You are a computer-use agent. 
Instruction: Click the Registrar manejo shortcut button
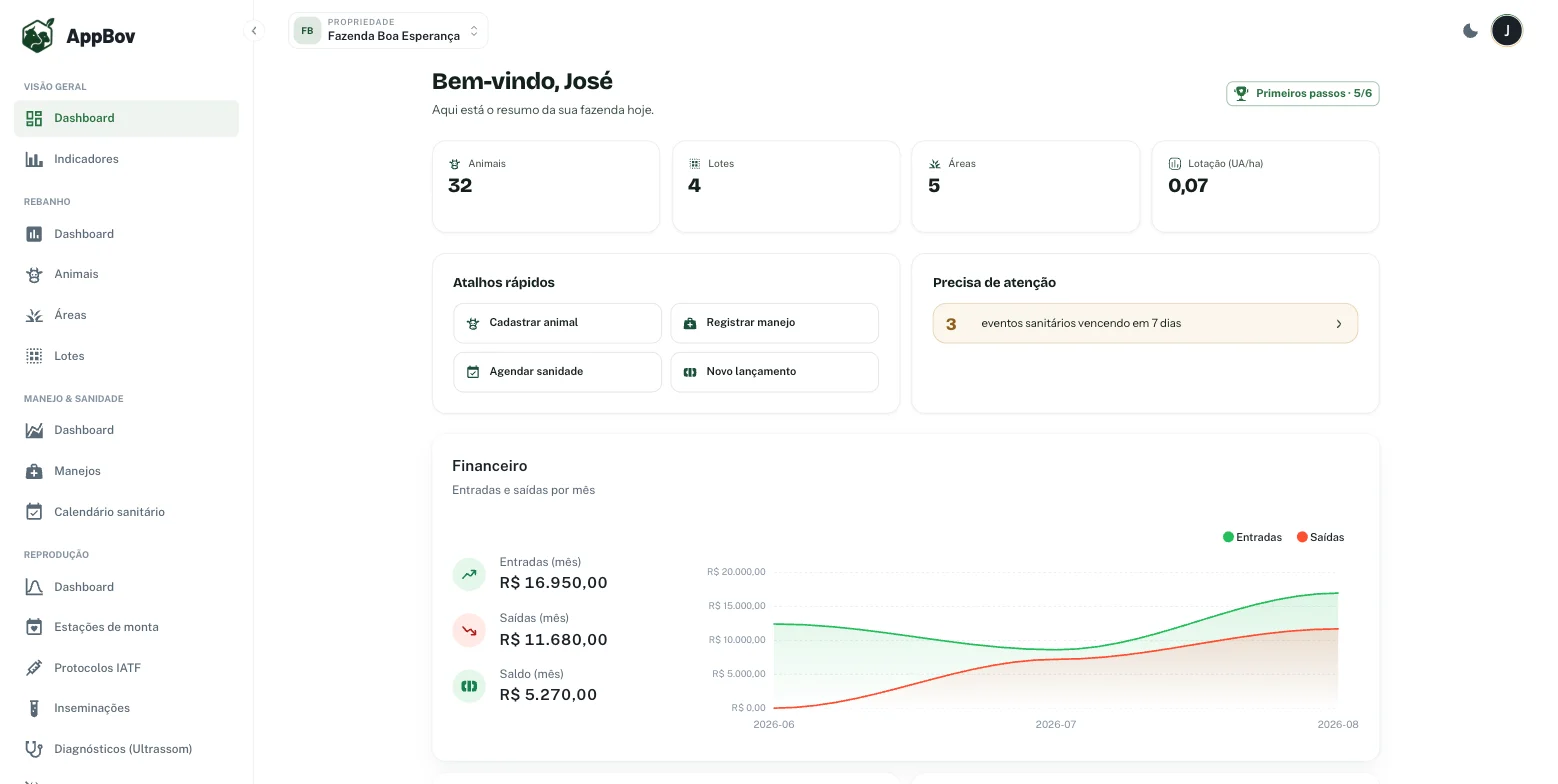(774, 323)
